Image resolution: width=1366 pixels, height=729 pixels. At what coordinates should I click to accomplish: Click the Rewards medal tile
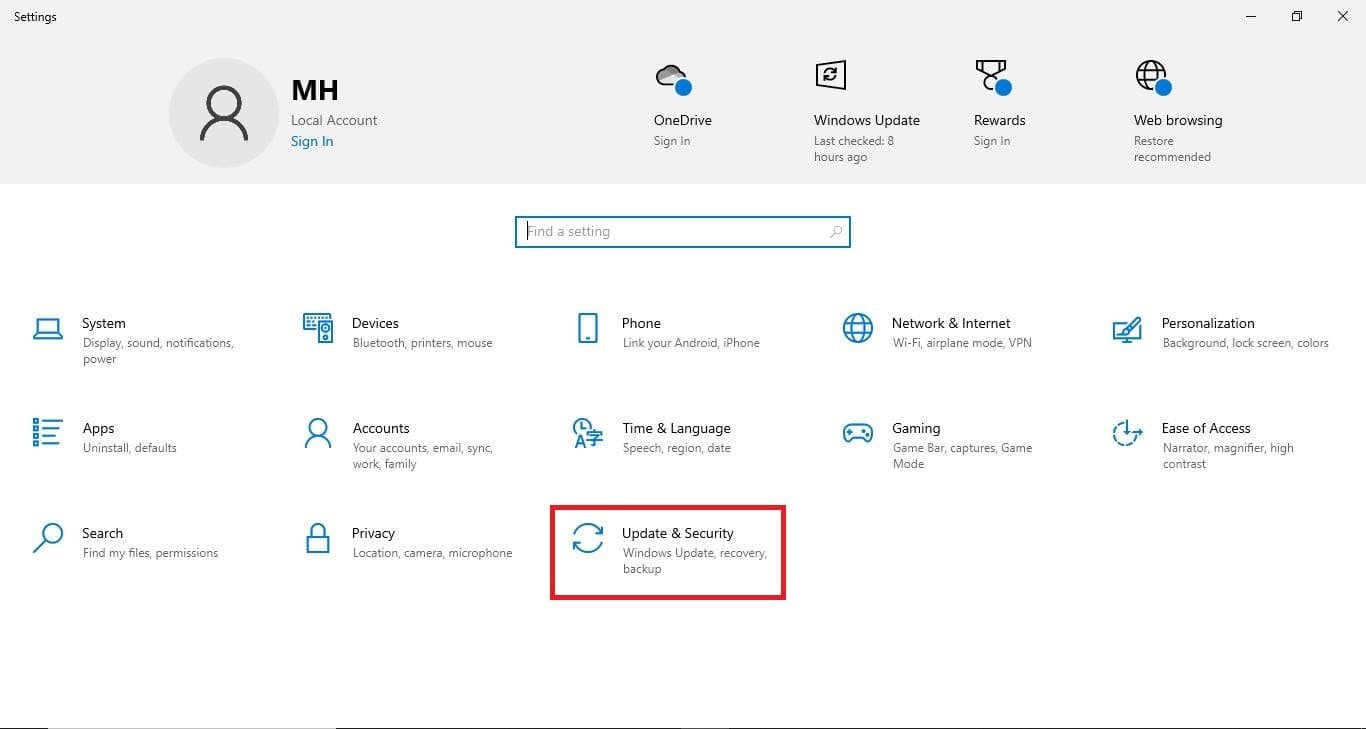(991, 77)
